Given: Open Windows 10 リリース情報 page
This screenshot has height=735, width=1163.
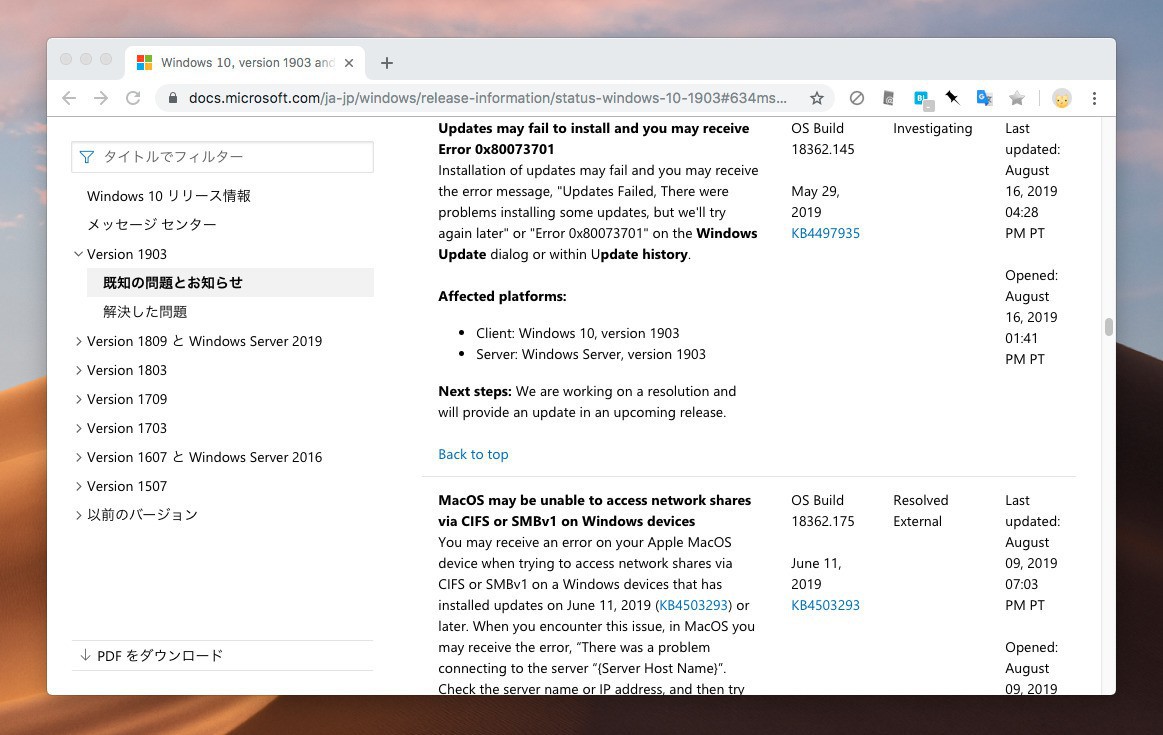Looking at the screenshot, I should tap(168, 196).
